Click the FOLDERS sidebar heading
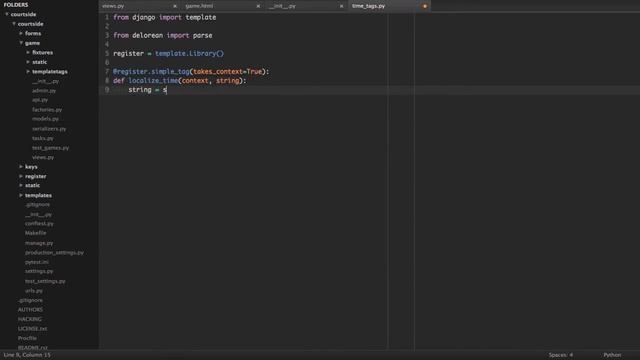Viewport: 640px width, 360px height. click(16, 4)
